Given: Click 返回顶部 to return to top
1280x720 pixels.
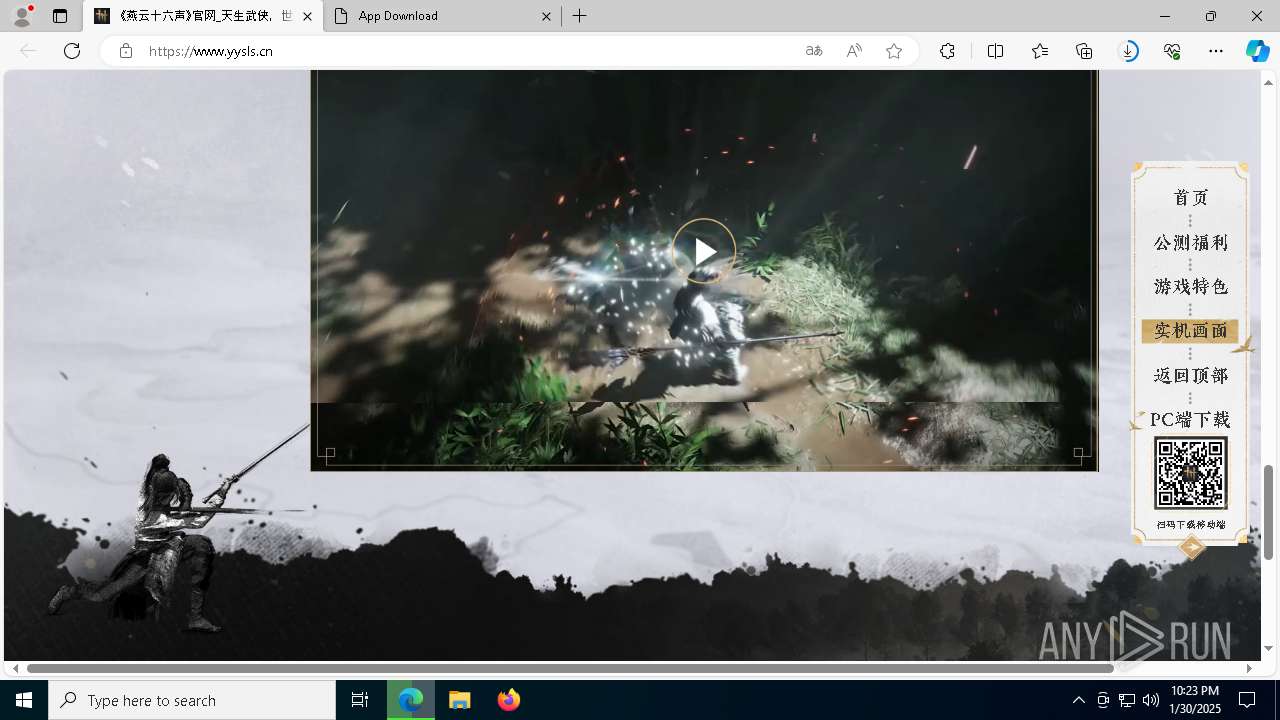Looking at the screenshot, I should coord(1190,375).
